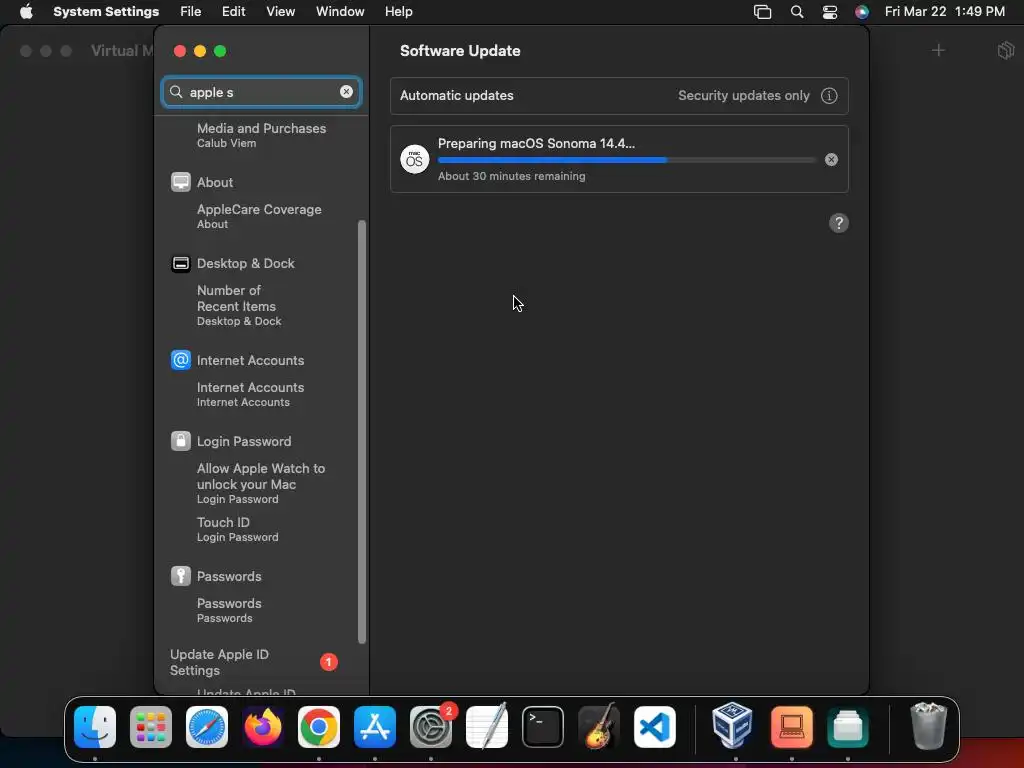This screenshot has width=1024, height=768.
Task: Click plus button in background Virtual Machine window
Action: click(938, 50)
